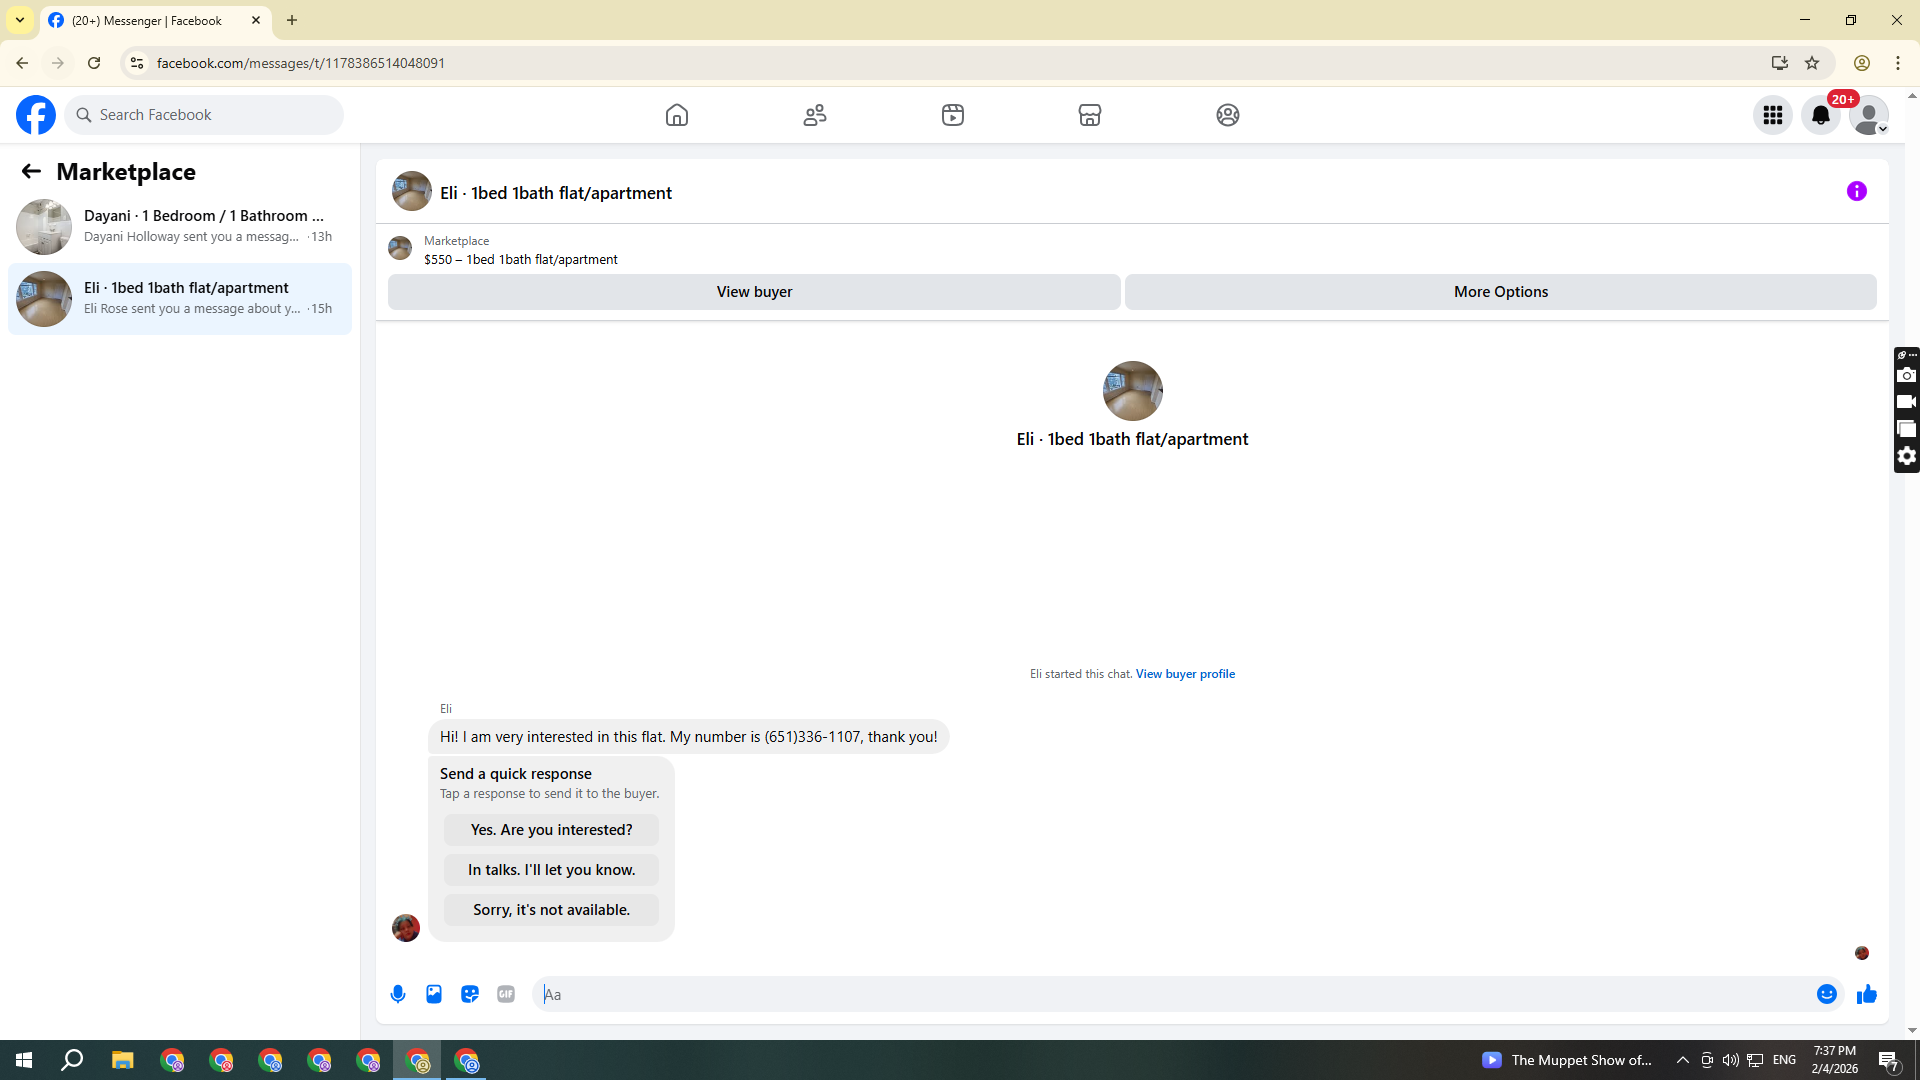Viewport: 1920px width, 1080px height.
Task: Open the sticker picker icon
Action: [x=470, y=994]
